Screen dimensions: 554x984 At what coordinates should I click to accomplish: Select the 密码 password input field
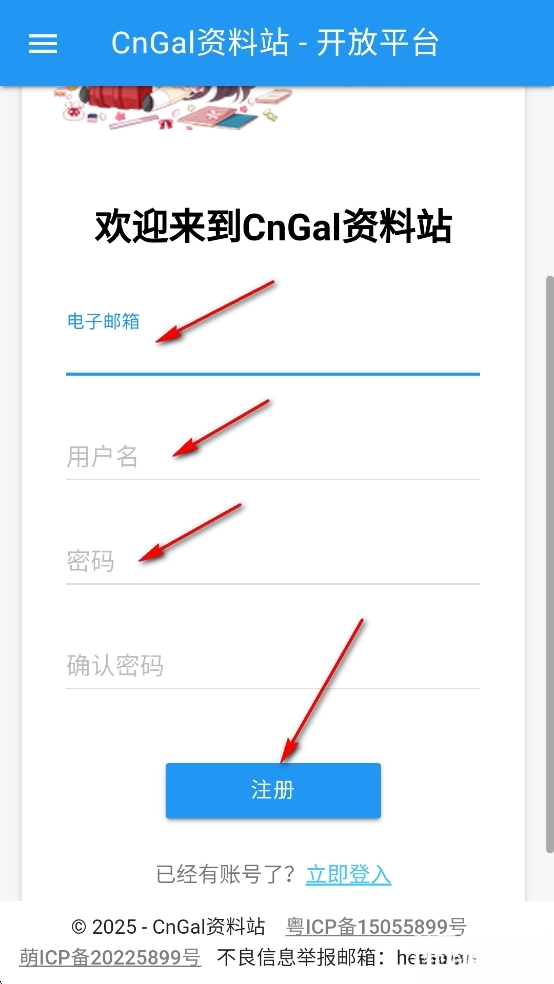(x=273, y=561)
